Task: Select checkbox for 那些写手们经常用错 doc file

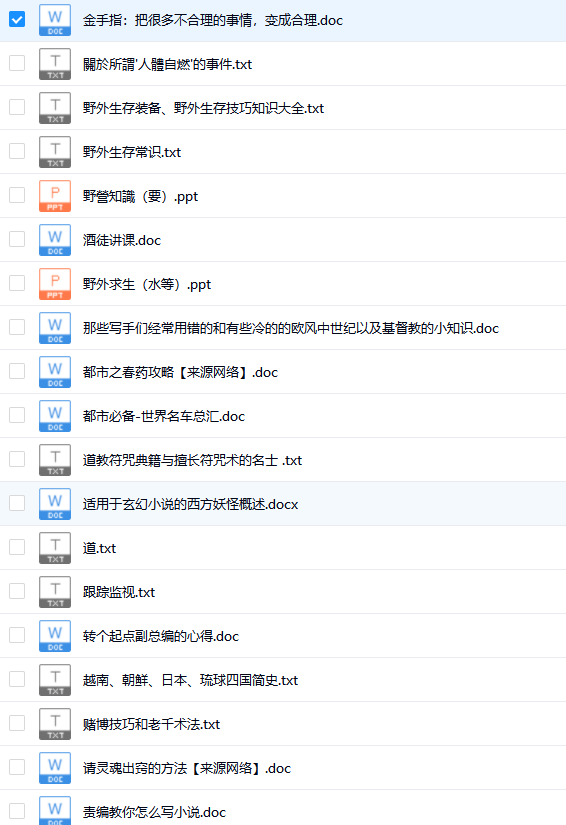Action: 17,327
